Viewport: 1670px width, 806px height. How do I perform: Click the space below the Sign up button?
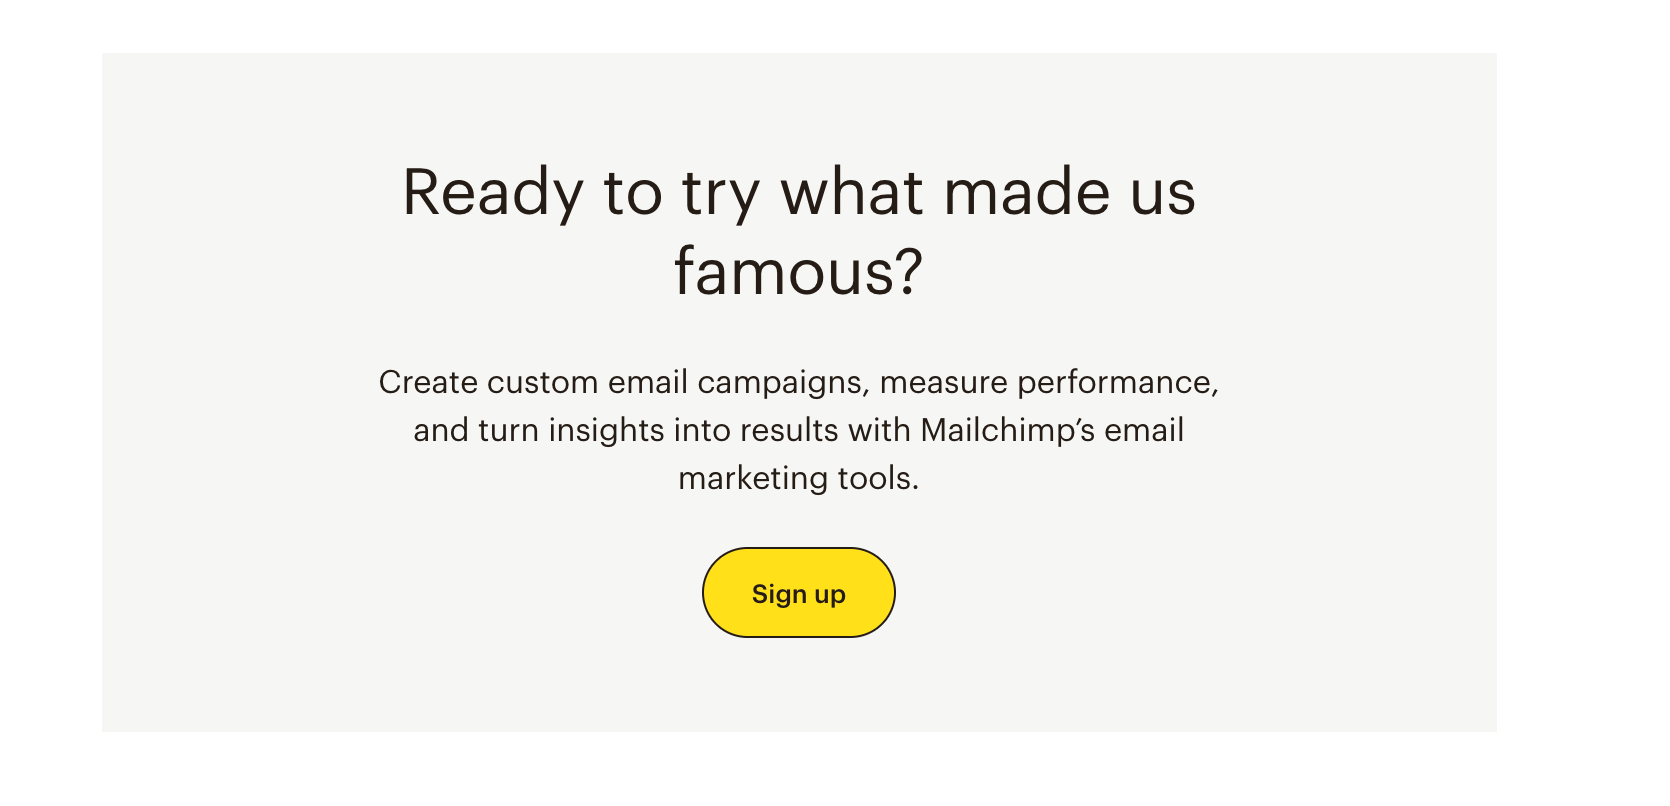click(x=798, y=685)
